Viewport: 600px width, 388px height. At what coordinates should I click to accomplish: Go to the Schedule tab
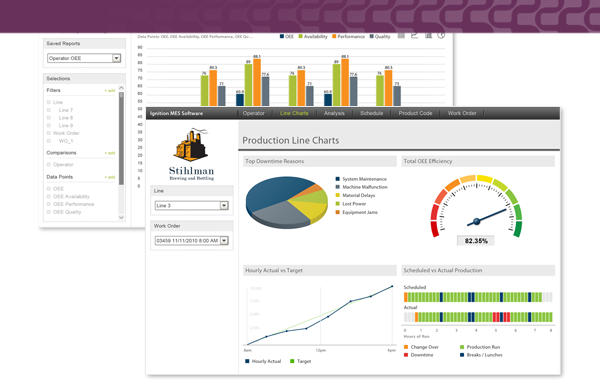pyautogui.click(x=371, y=113)
